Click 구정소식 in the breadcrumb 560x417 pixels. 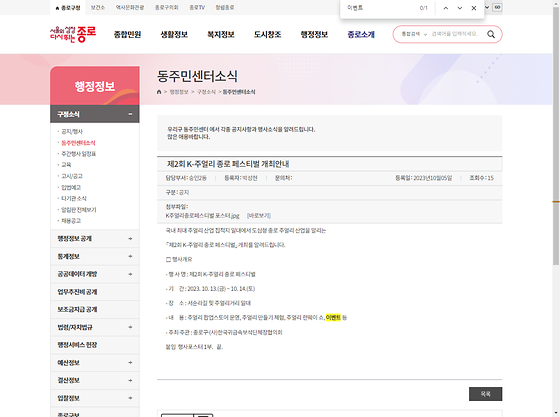pos(206,92)
